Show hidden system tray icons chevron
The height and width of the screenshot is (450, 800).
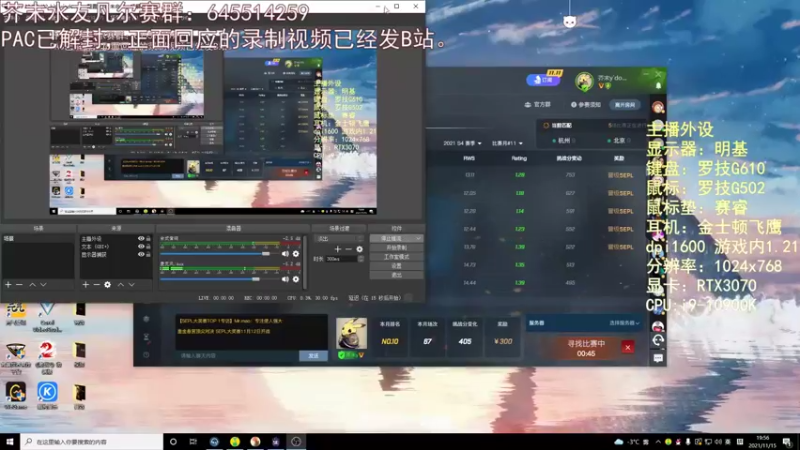(x=658, y=442)
